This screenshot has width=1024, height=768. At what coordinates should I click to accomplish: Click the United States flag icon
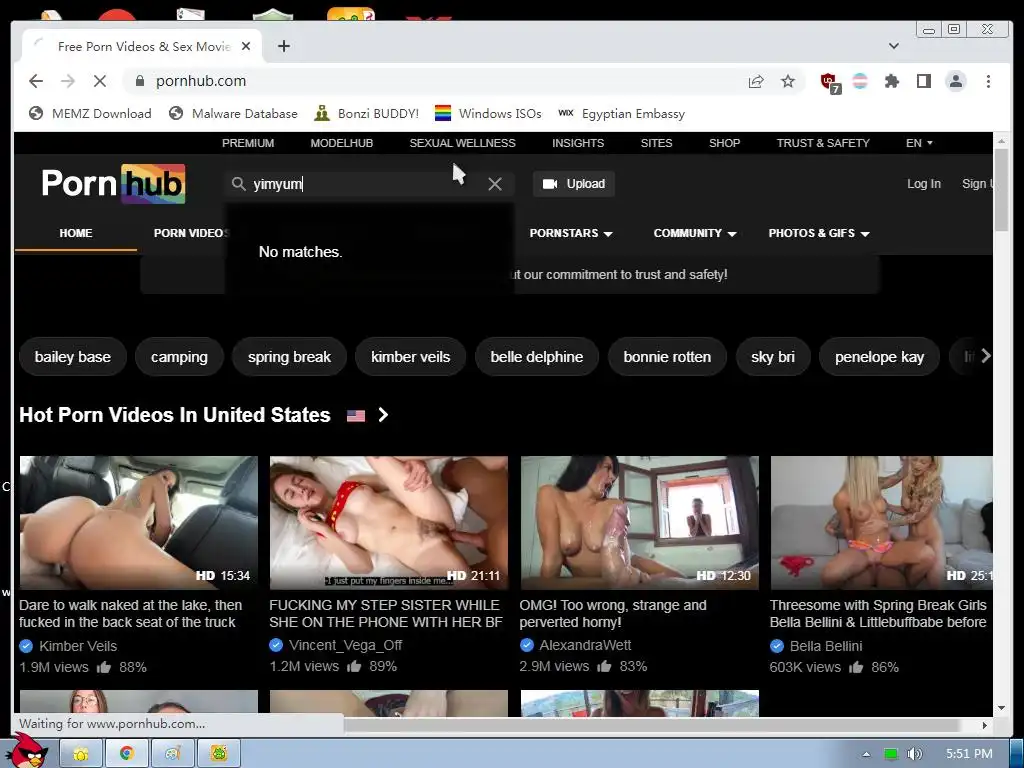[x=356, y=415]
